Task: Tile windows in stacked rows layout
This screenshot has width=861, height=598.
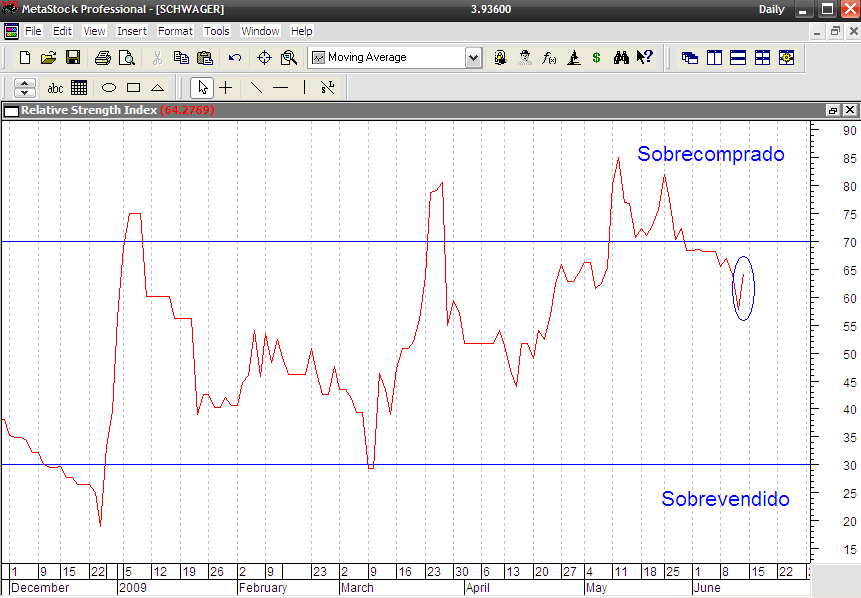Action: click(738, 58)
